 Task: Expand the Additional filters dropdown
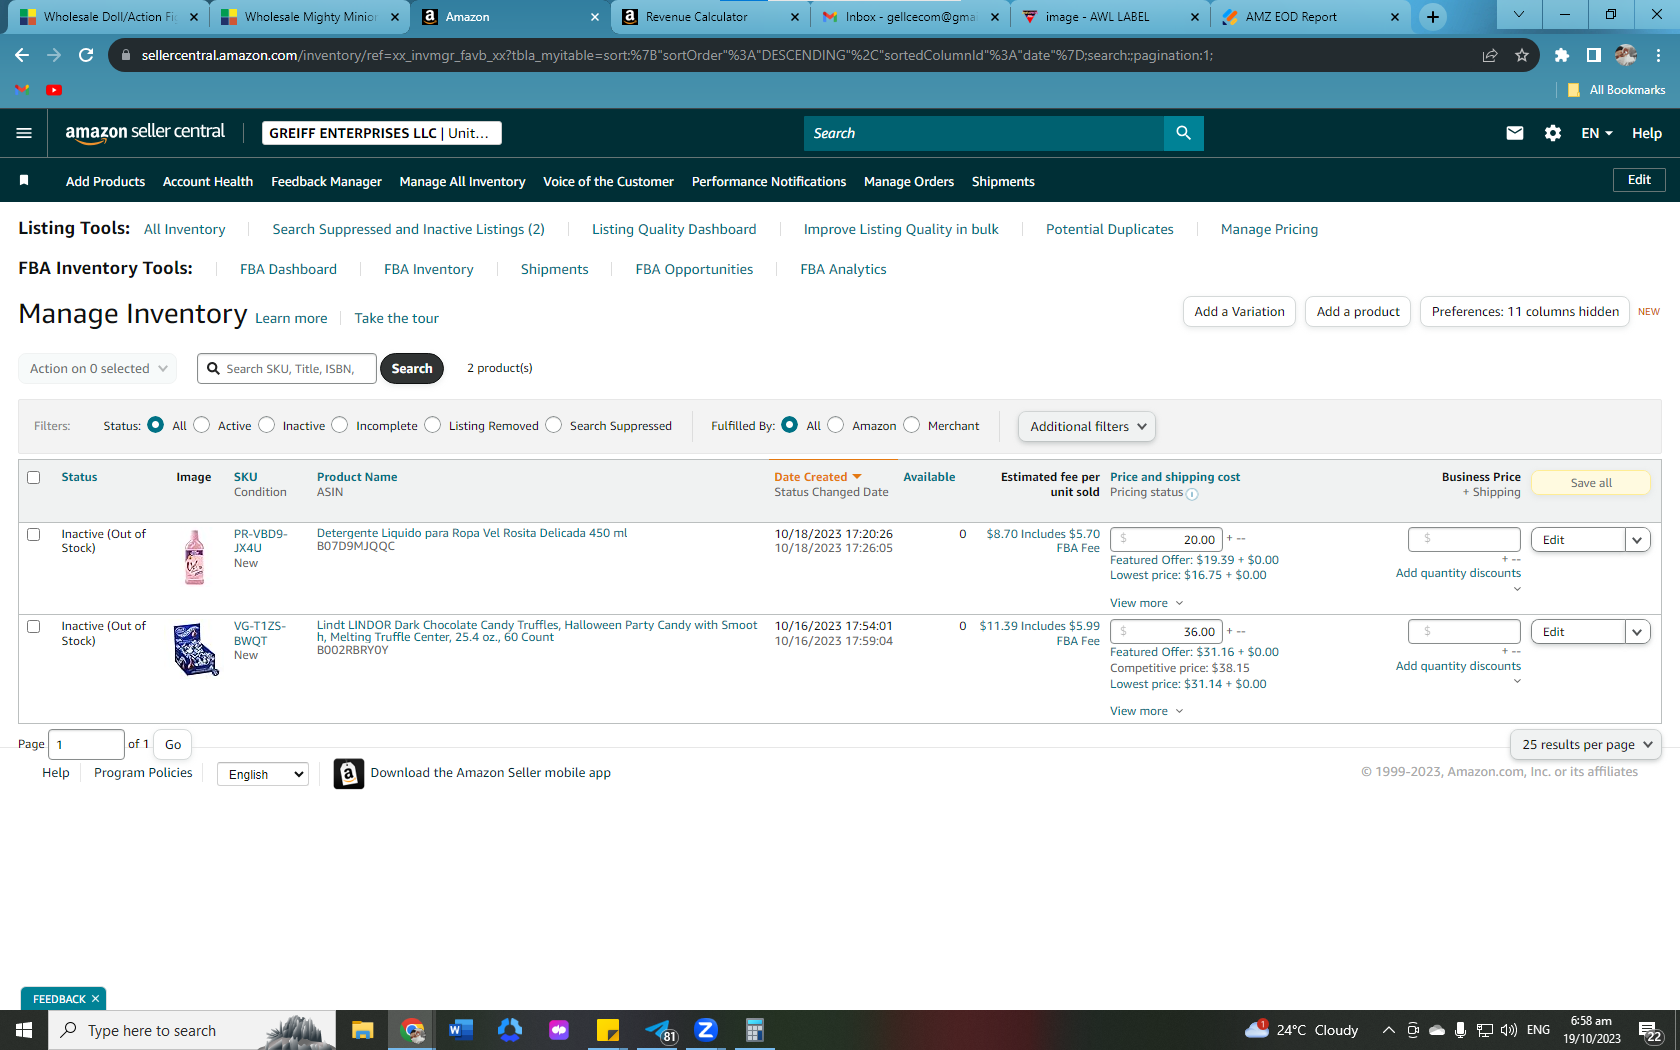[1087, 426]
